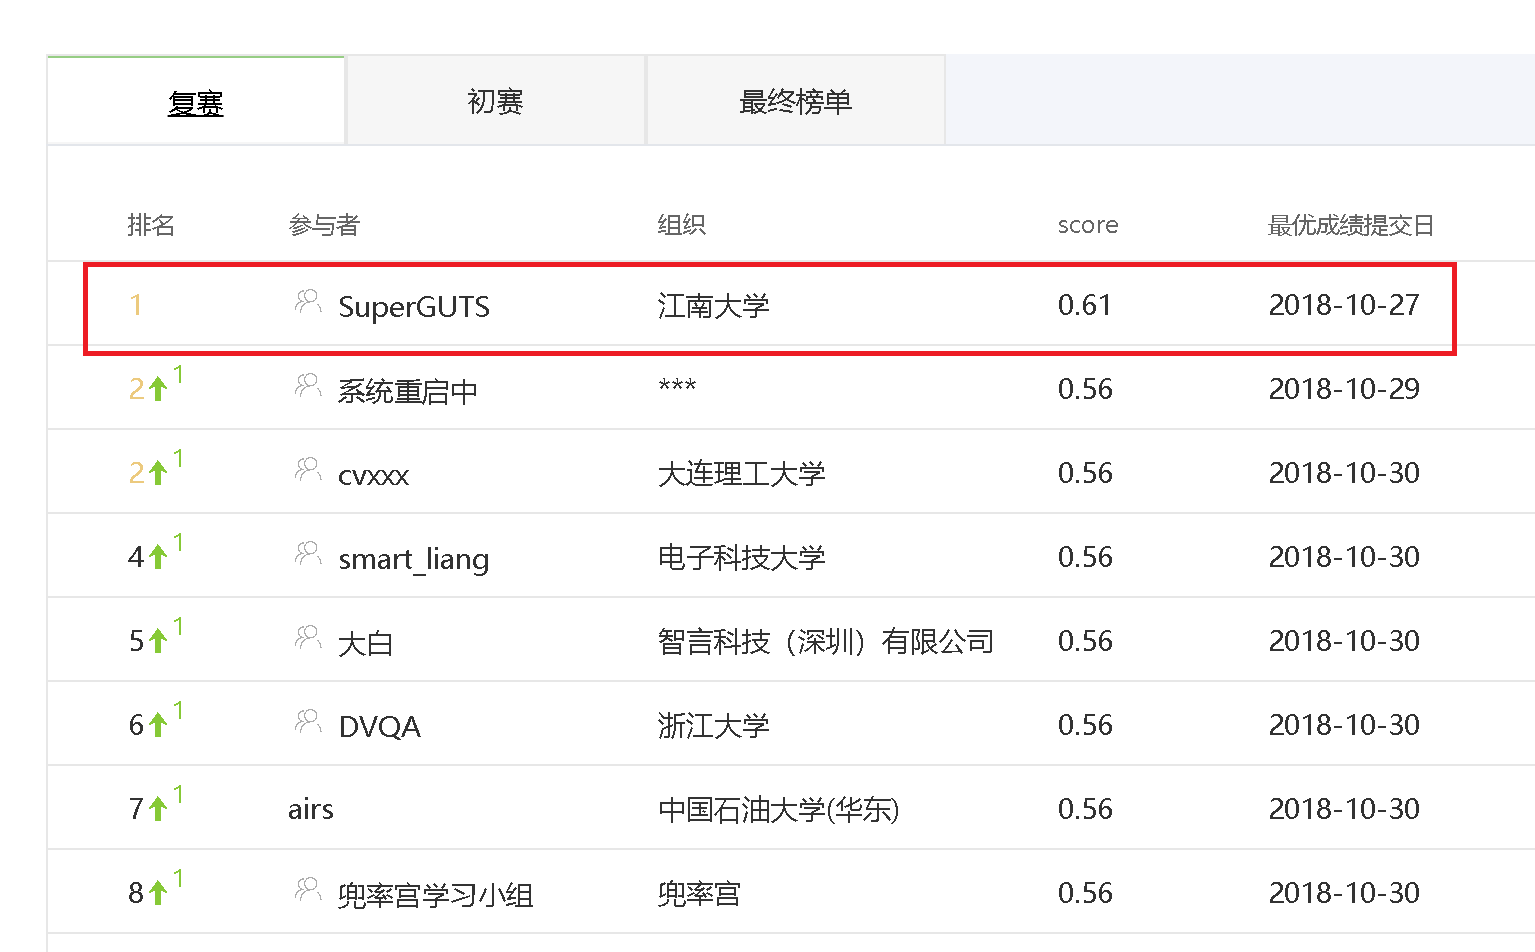Click the green up arrow in rank 7 row
The image size is (1535, 952).
click(x=158, y=809)
